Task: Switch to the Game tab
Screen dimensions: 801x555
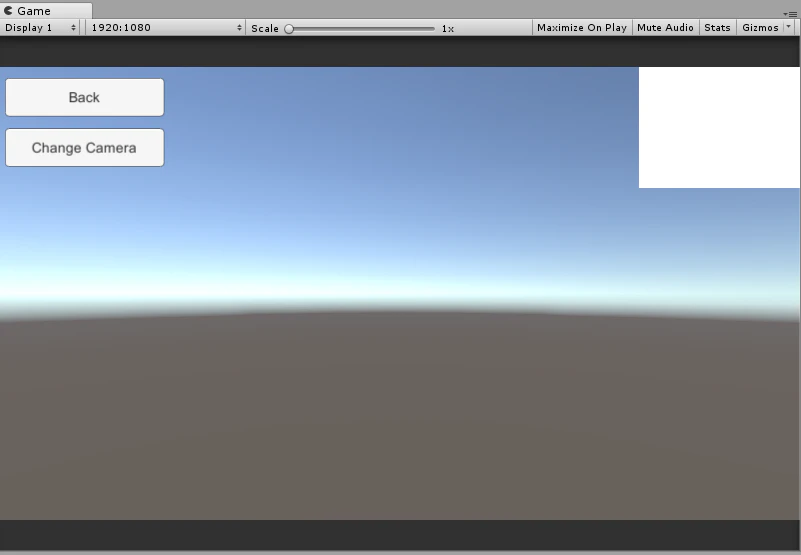Action: (46, 11)
